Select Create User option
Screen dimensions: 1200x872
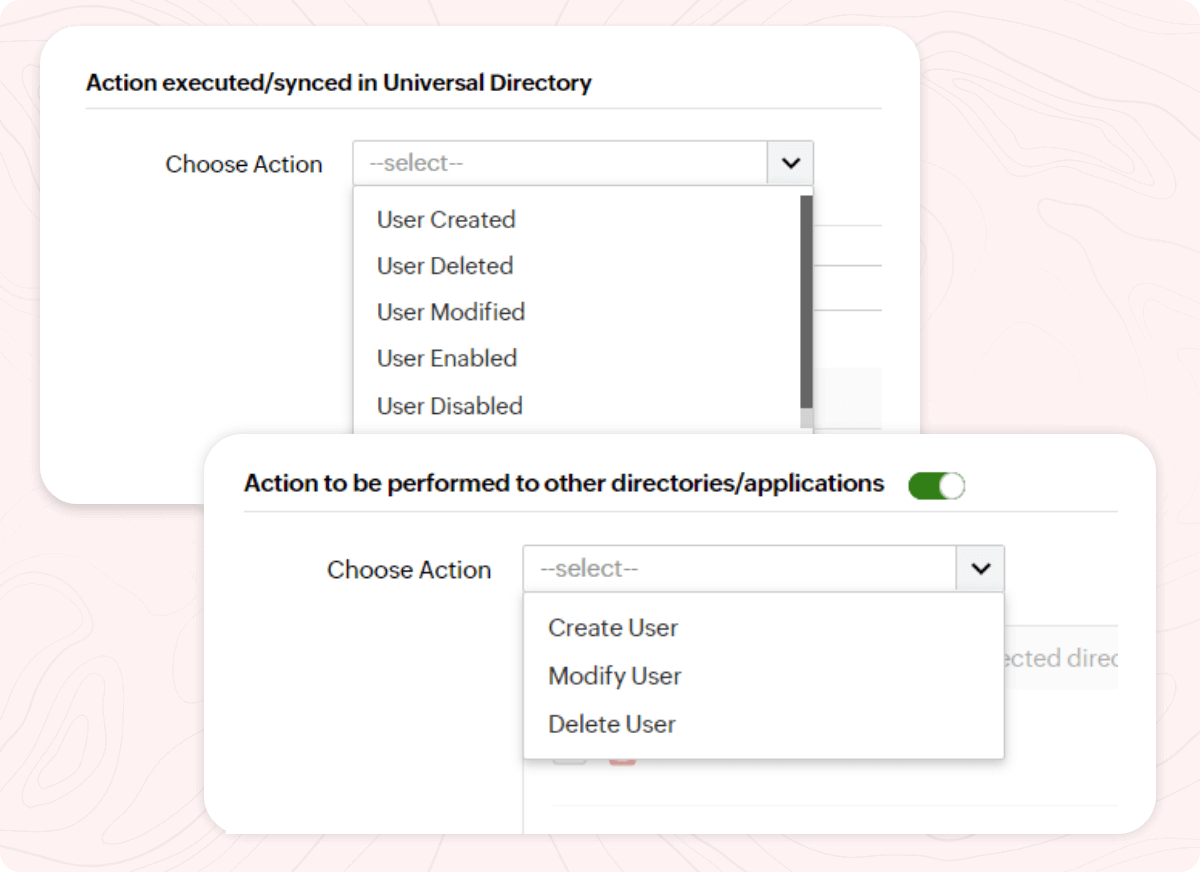(613, 628)
